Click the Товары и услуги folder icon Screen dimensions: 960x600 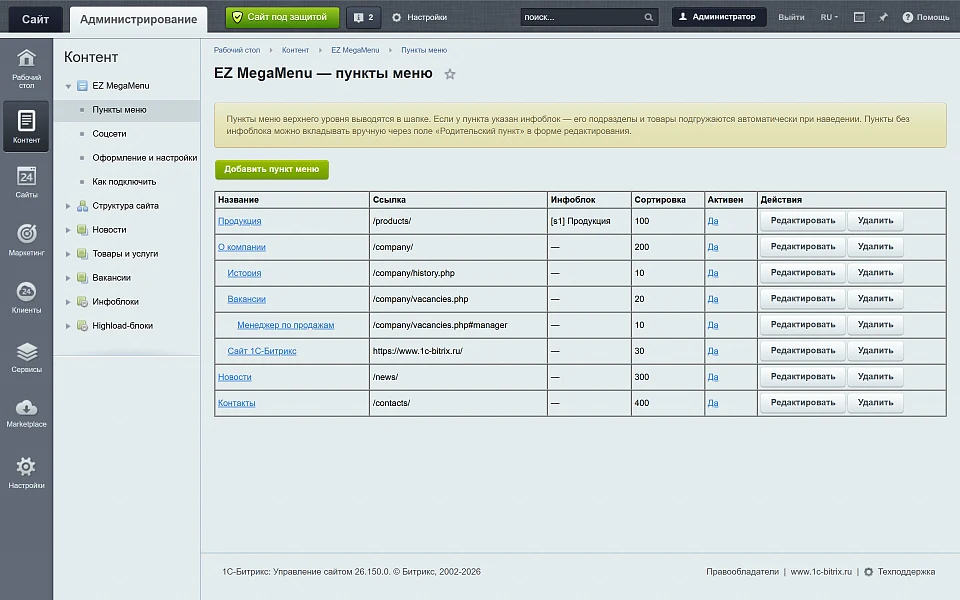82,253
